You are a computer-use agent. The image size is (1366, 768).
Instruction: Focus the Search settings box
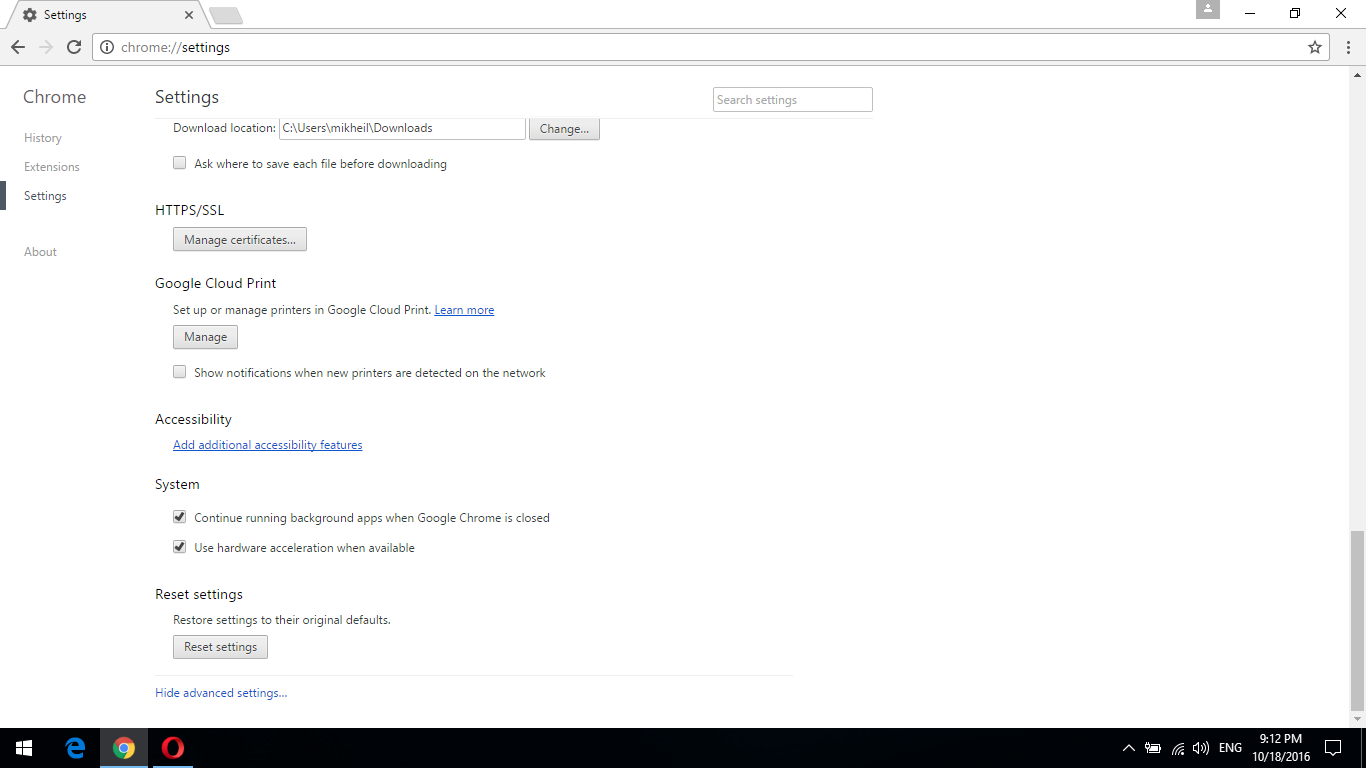793,100
